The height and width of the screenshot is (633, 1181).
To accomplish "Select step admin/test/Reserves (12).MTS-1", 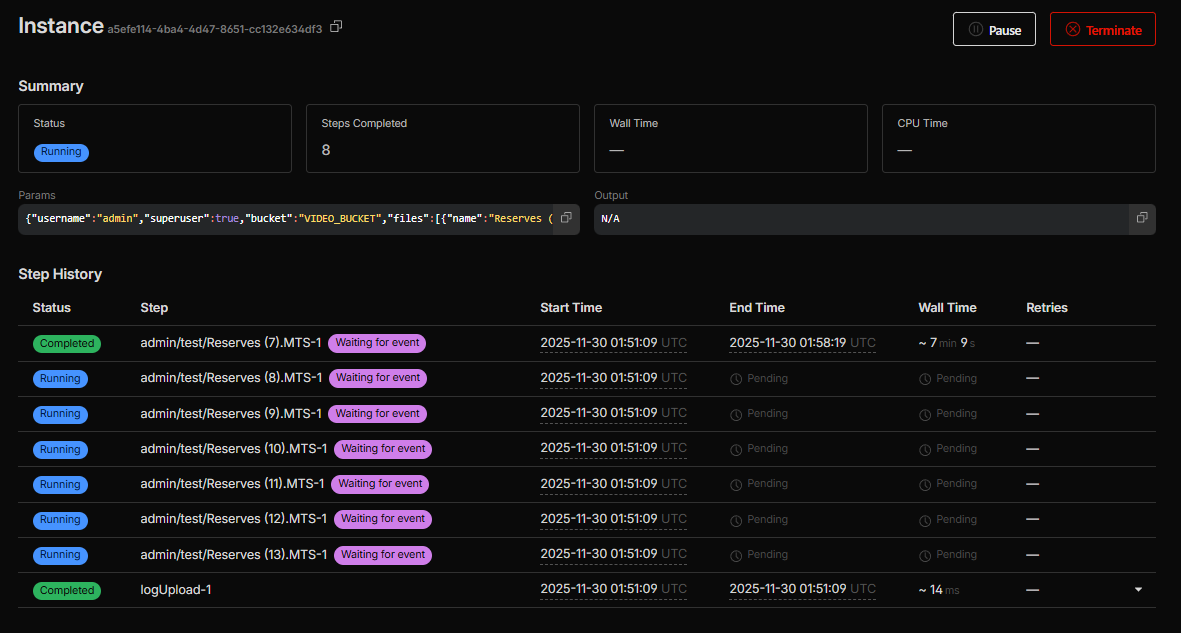I will [234, 519].
